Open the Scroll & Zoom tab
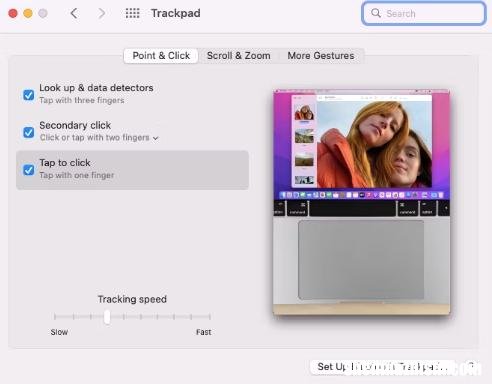 point(239,56)
